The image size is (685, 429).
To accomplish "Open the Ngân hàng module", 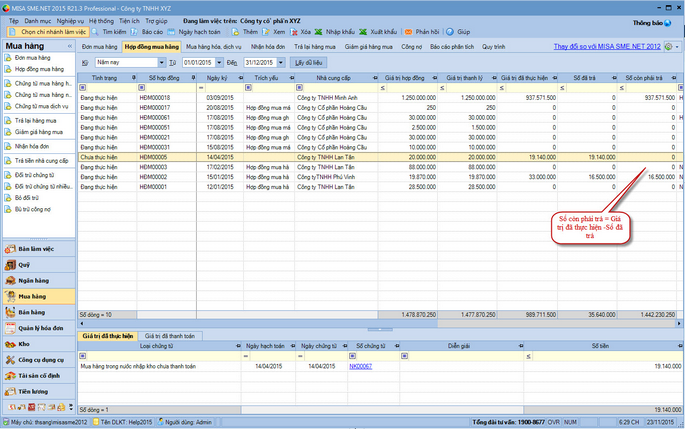I will point(39,280).
